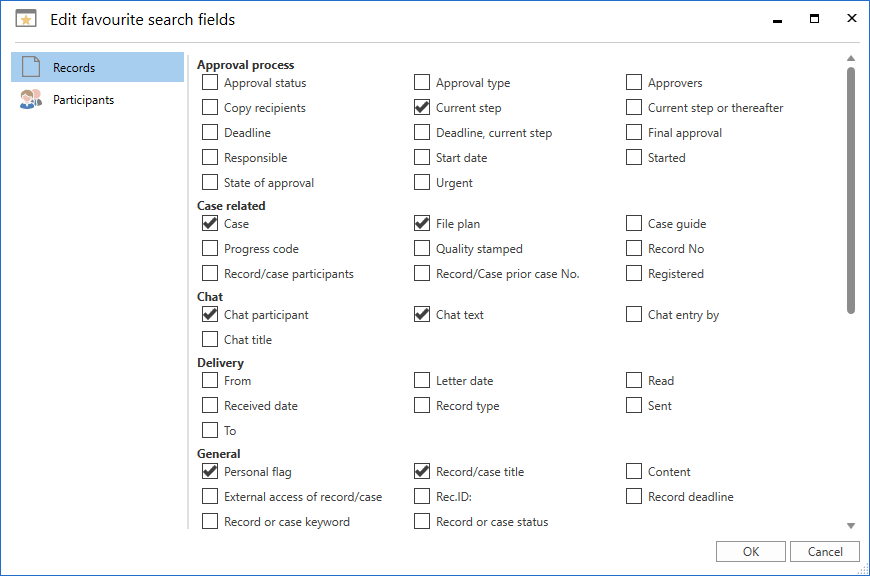870x576 pixels.
Task: Click the scroll down arrow
Action: point(851,526)
